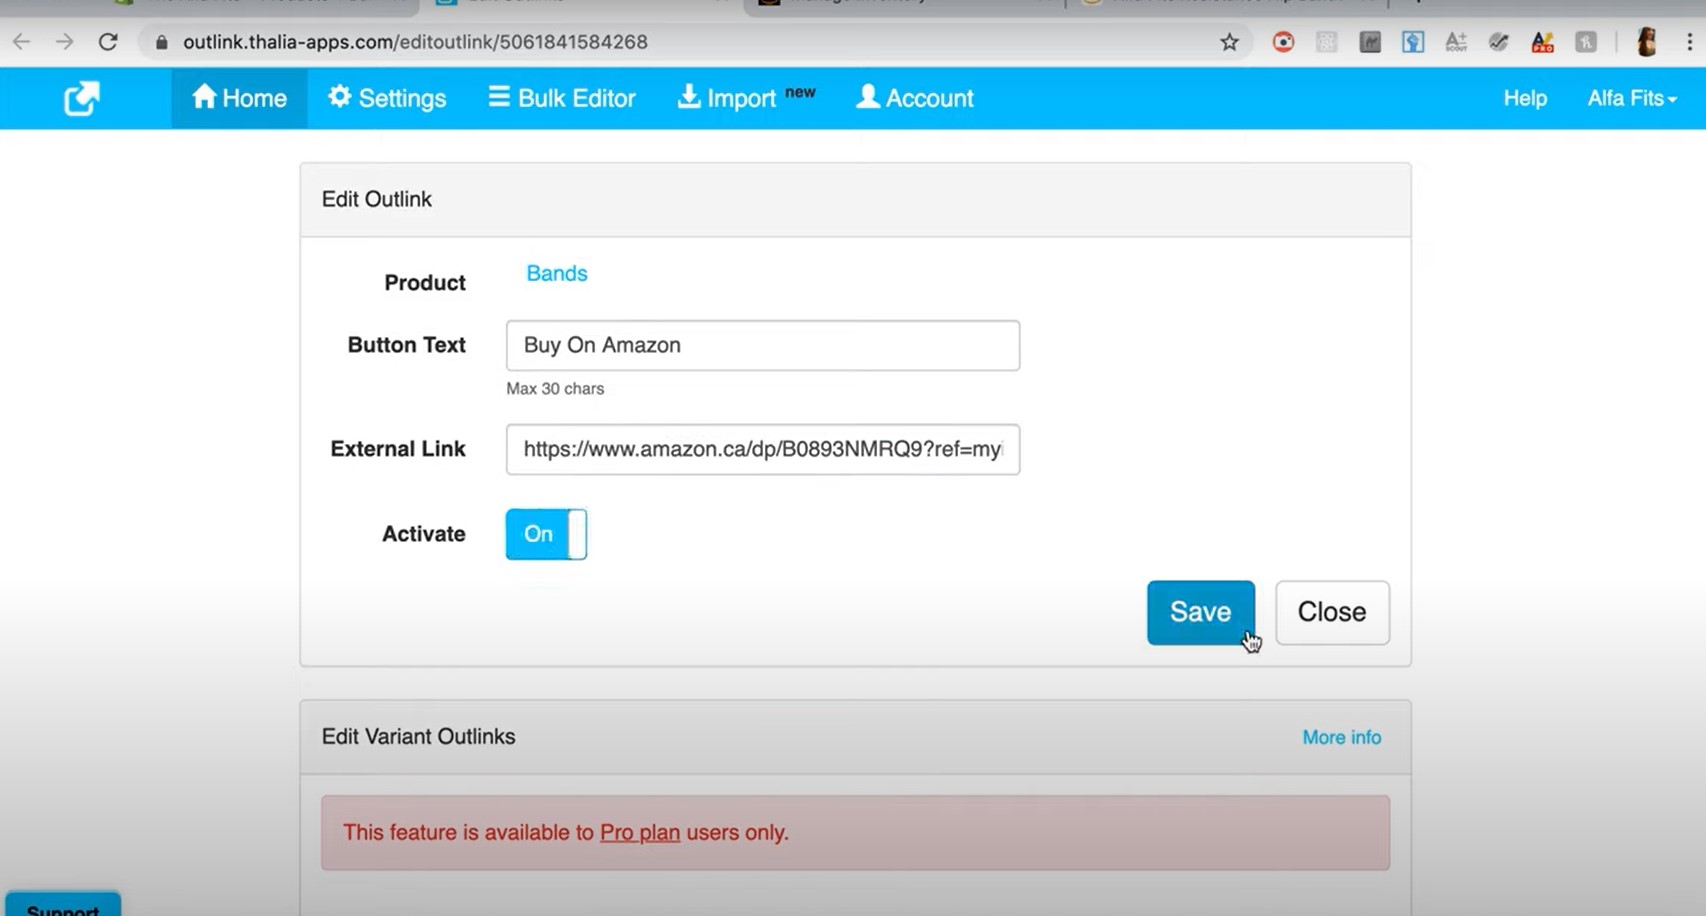Click the CamelCamelCamel camel extension icon

[x=1369, y=42]
